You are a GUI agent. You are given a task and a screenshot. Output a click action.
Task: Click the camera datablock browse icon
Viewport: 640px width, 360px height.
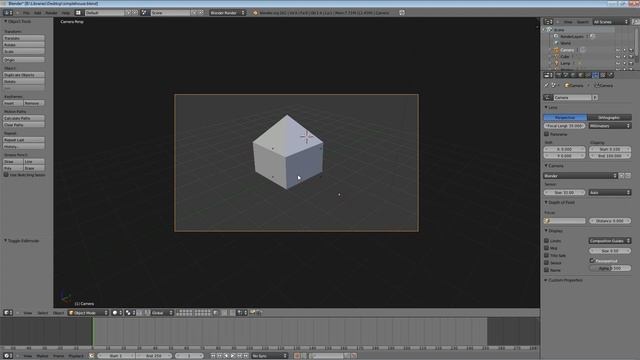point(548,98)
